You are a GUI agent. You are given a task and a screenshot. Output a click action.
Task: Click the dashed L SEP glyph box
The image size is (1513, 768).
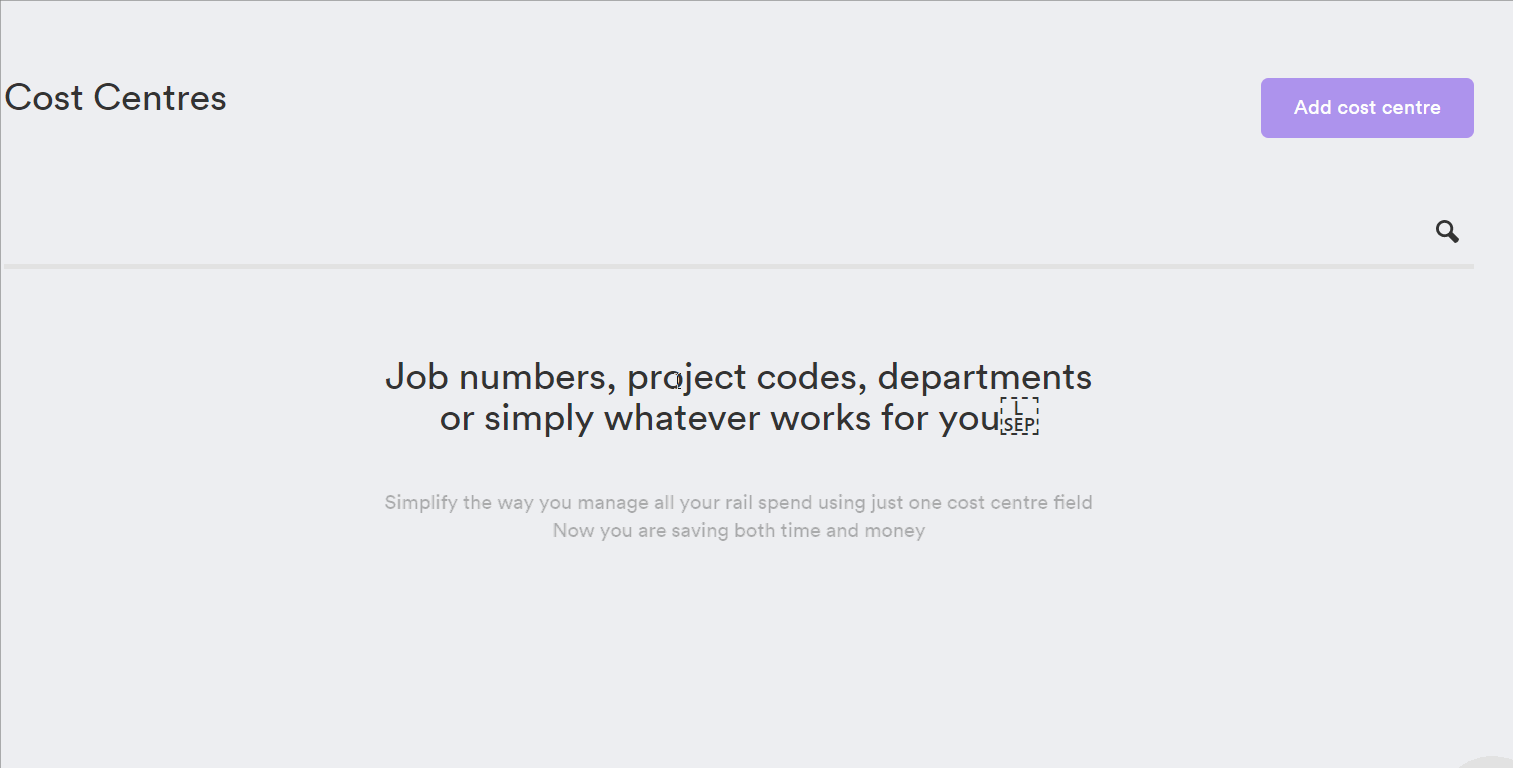[1020, 416]
